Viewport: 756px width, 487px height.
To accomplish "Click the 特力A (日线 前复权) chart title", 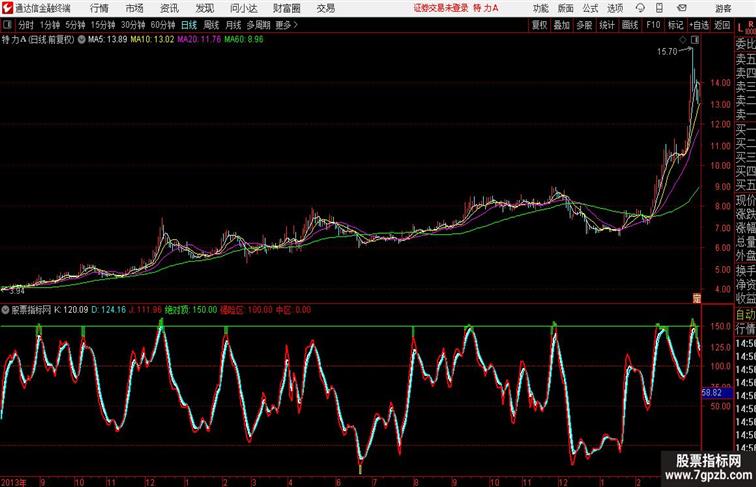I will 38,40.
